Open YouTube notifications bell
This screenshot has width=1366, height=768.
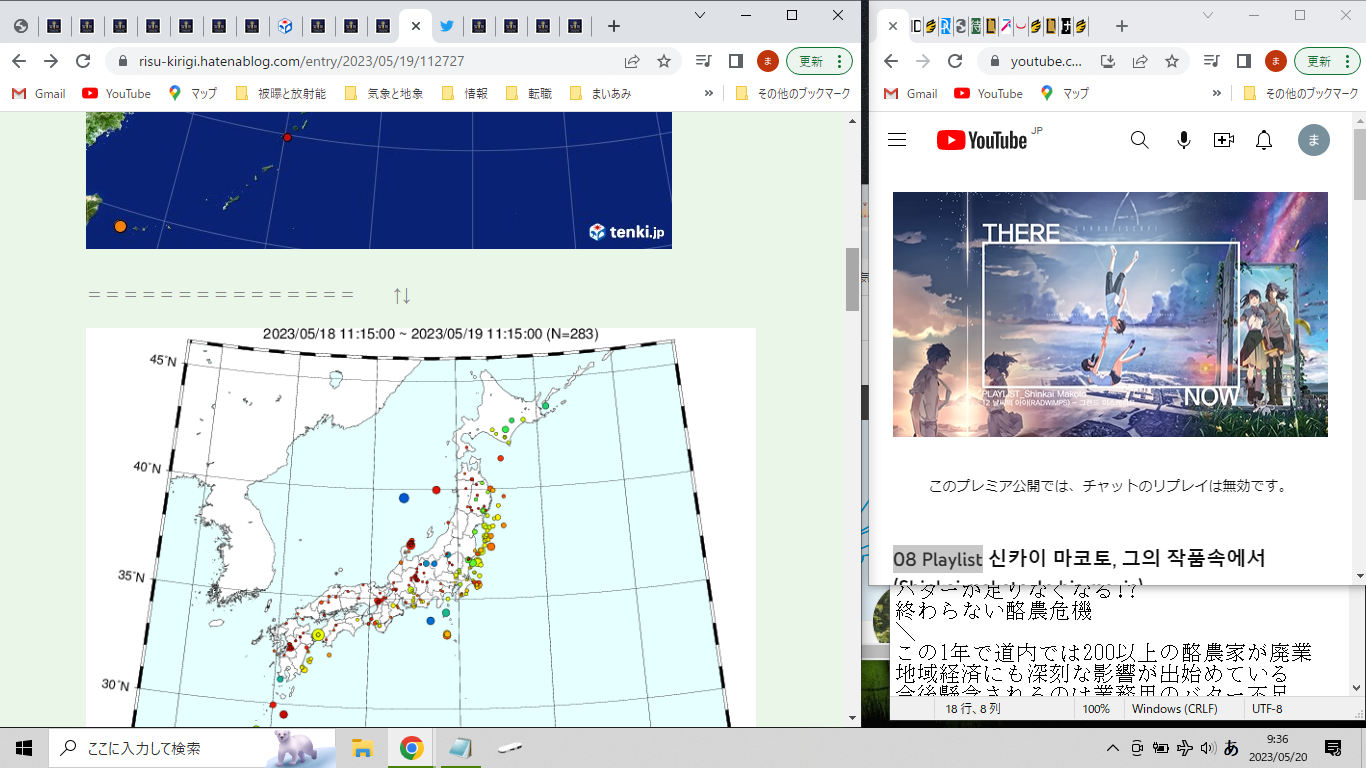1264,140
